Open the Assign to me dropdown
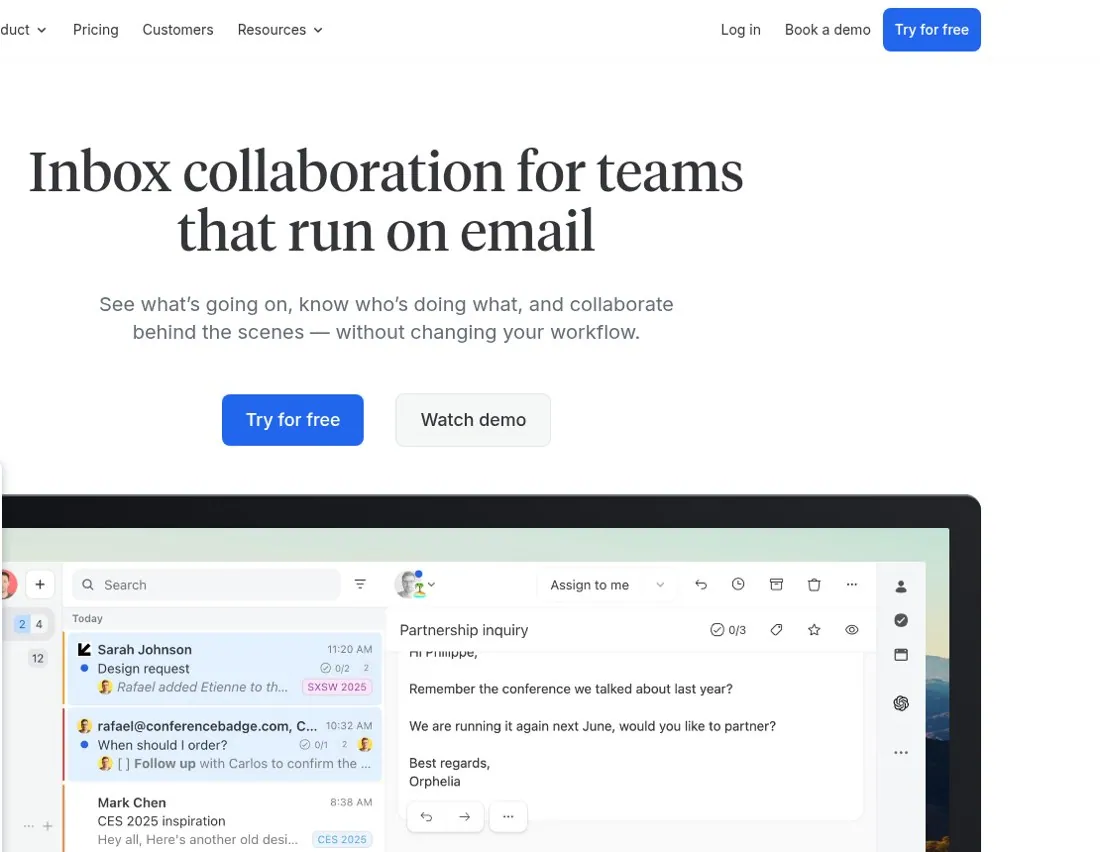This screenshot has height=852, width=1100. (606, 585)
